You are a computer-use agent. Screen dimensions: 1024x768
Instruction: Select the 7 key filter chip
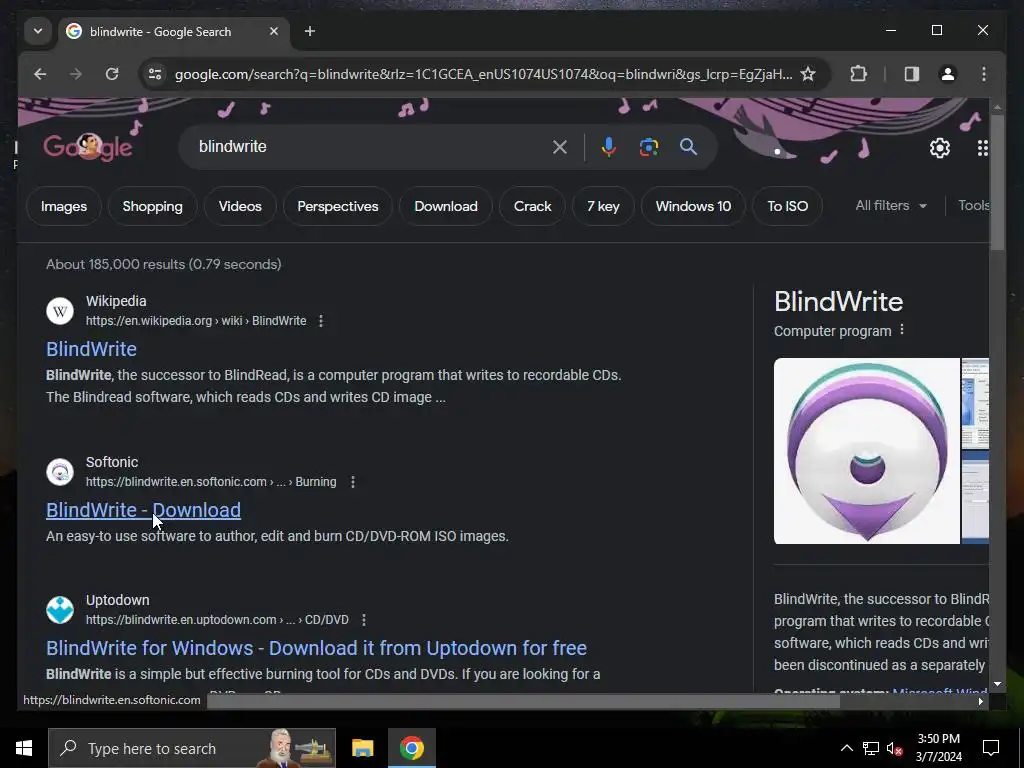click(x=603, y=206)
